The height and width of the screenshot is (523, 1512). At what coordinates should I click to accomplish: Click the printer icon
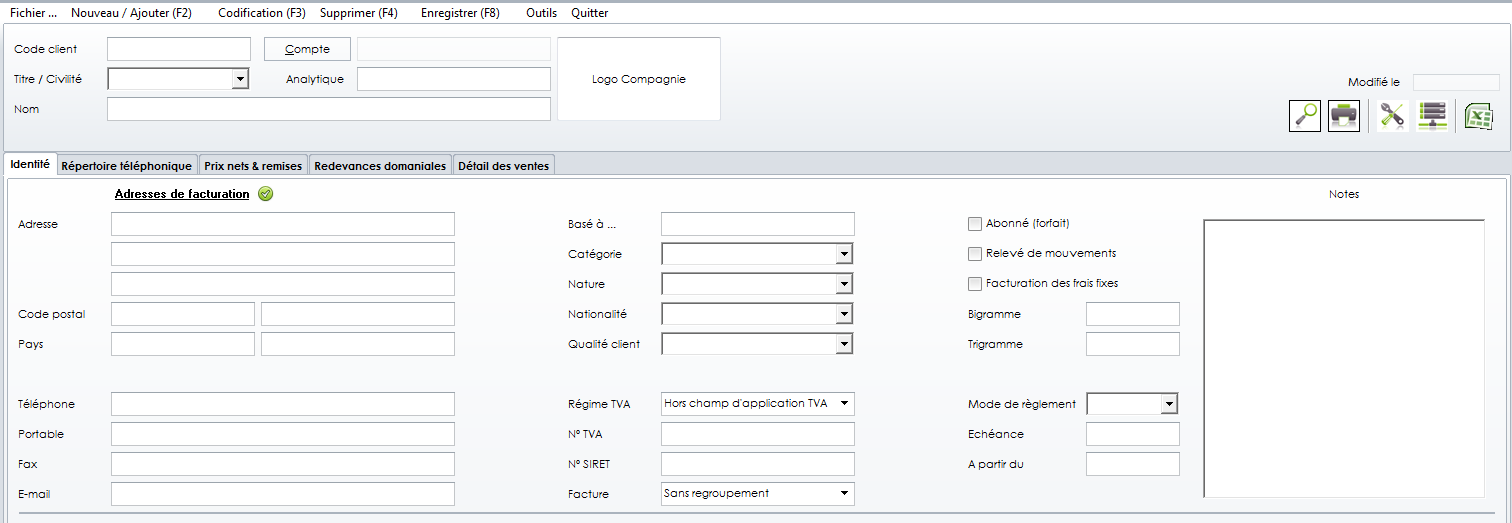pyautogui.click(x=1343, y=116)
